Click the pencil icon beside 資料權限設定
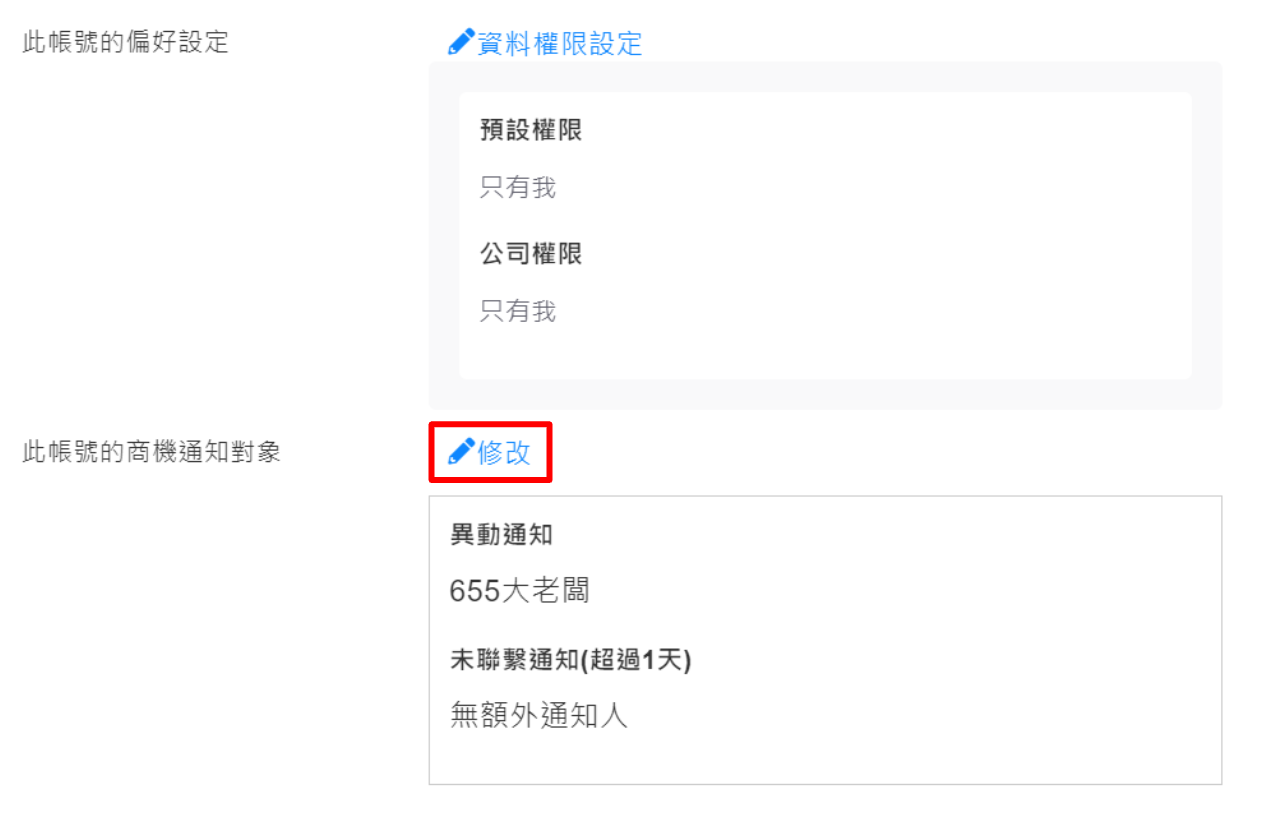1264x814 pixels. point(461,43)
